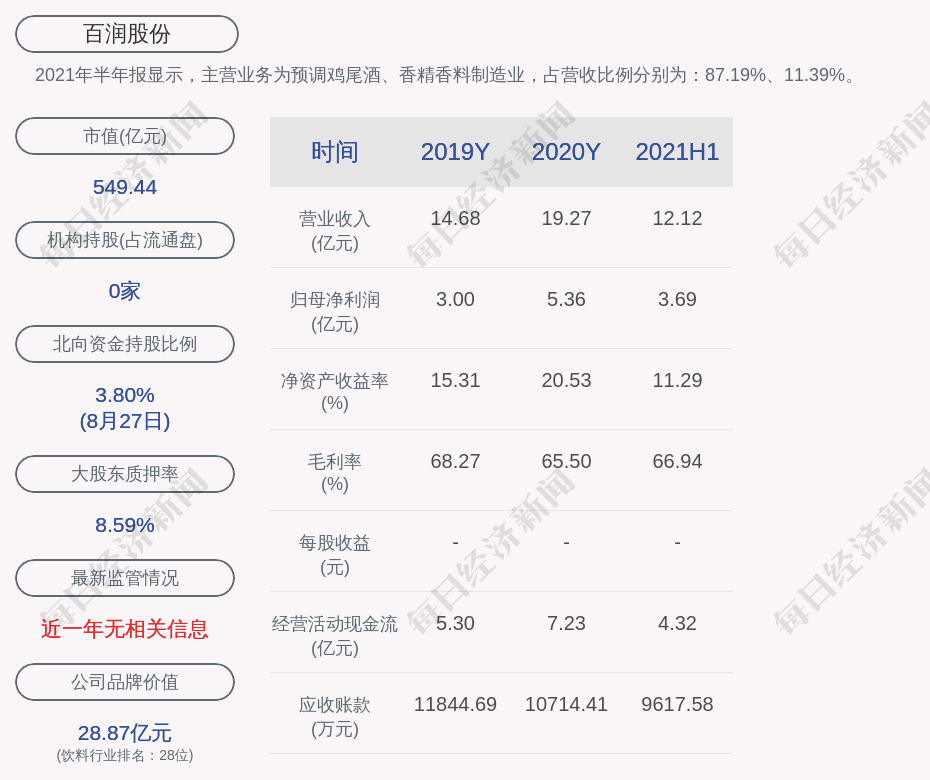The height and width of the screenshot is (780, 930).
Task: Click the 应收账款 value 11844.69
Action: point(455,704)
